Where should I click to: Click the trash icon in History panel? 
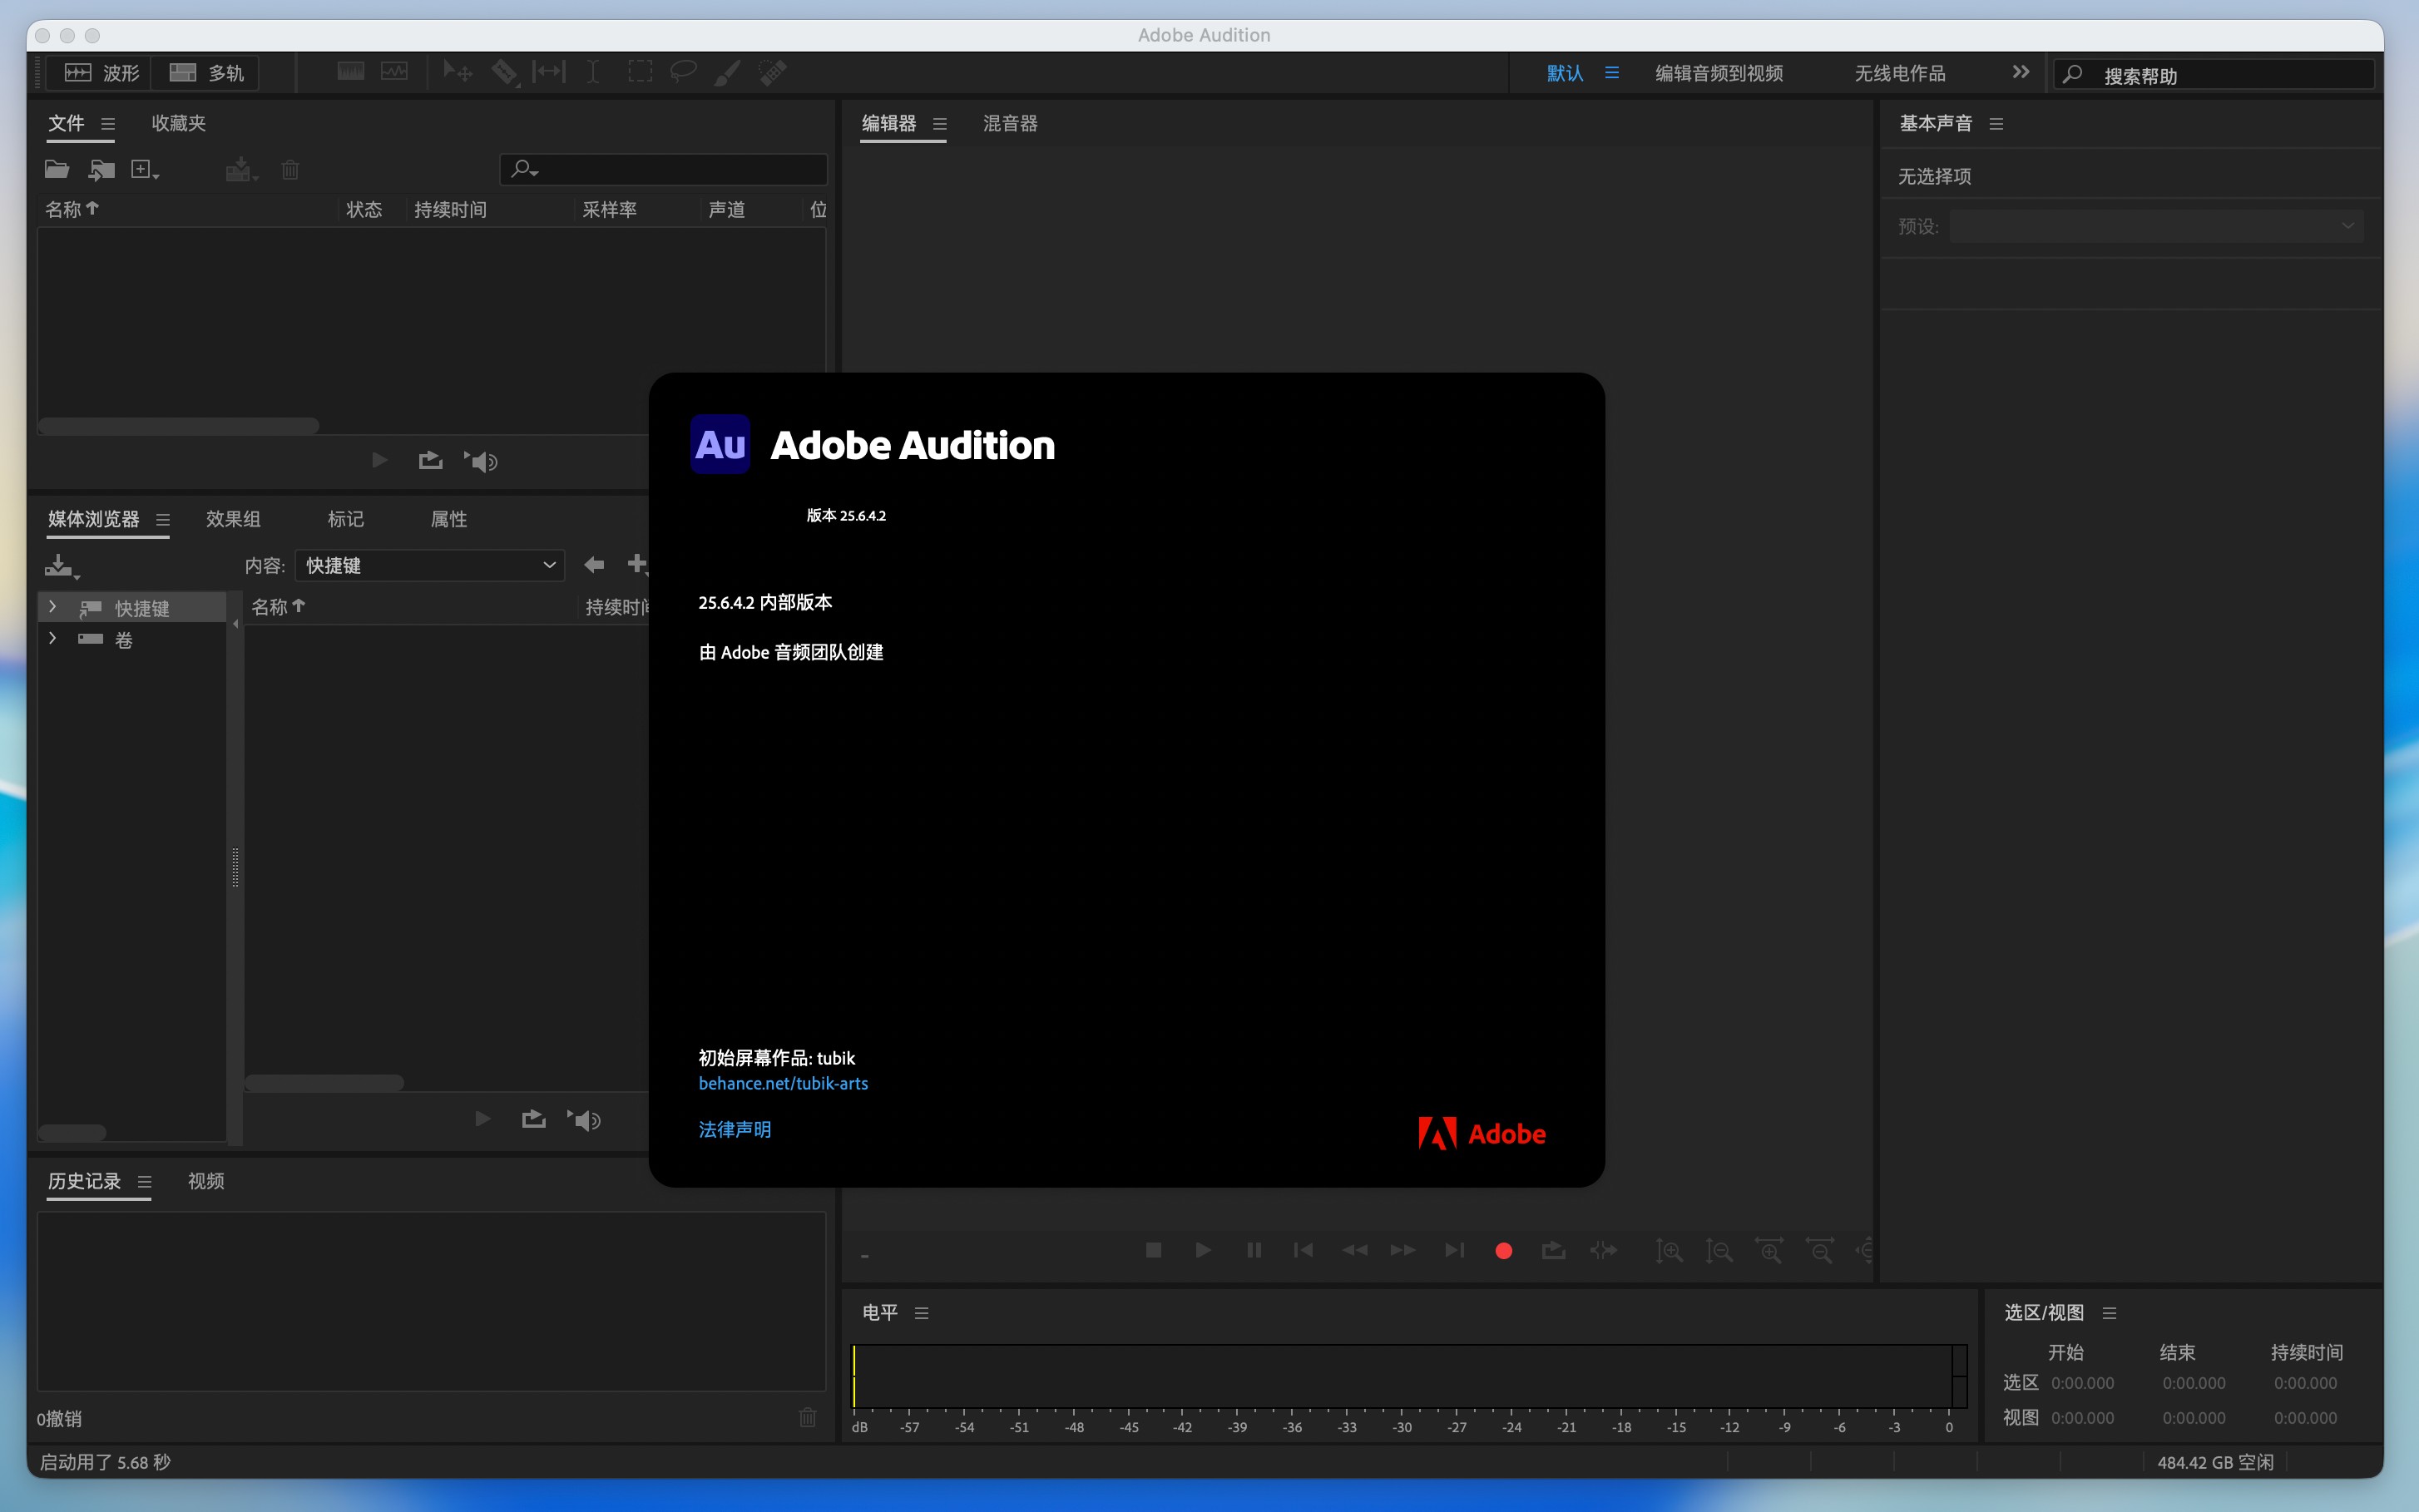pos(807,1417)
